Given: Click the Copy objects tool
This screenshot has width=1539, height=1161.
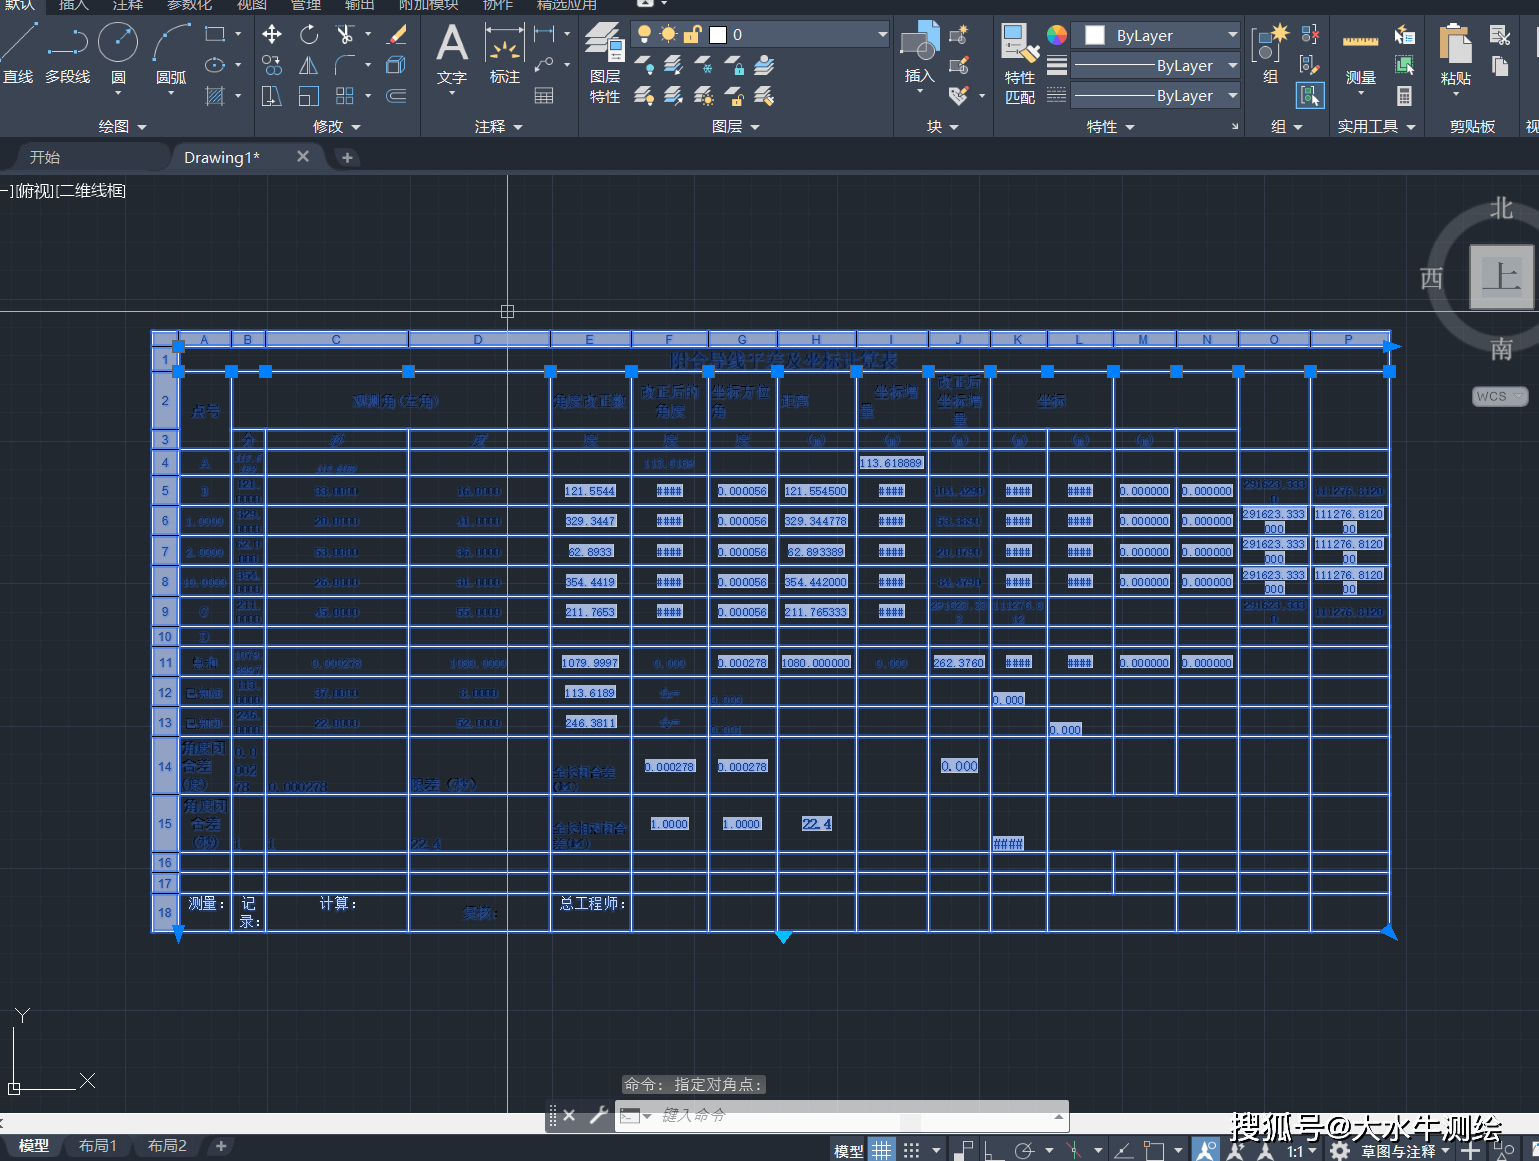Looking at the screenshot, I should [x=272, y=65].
